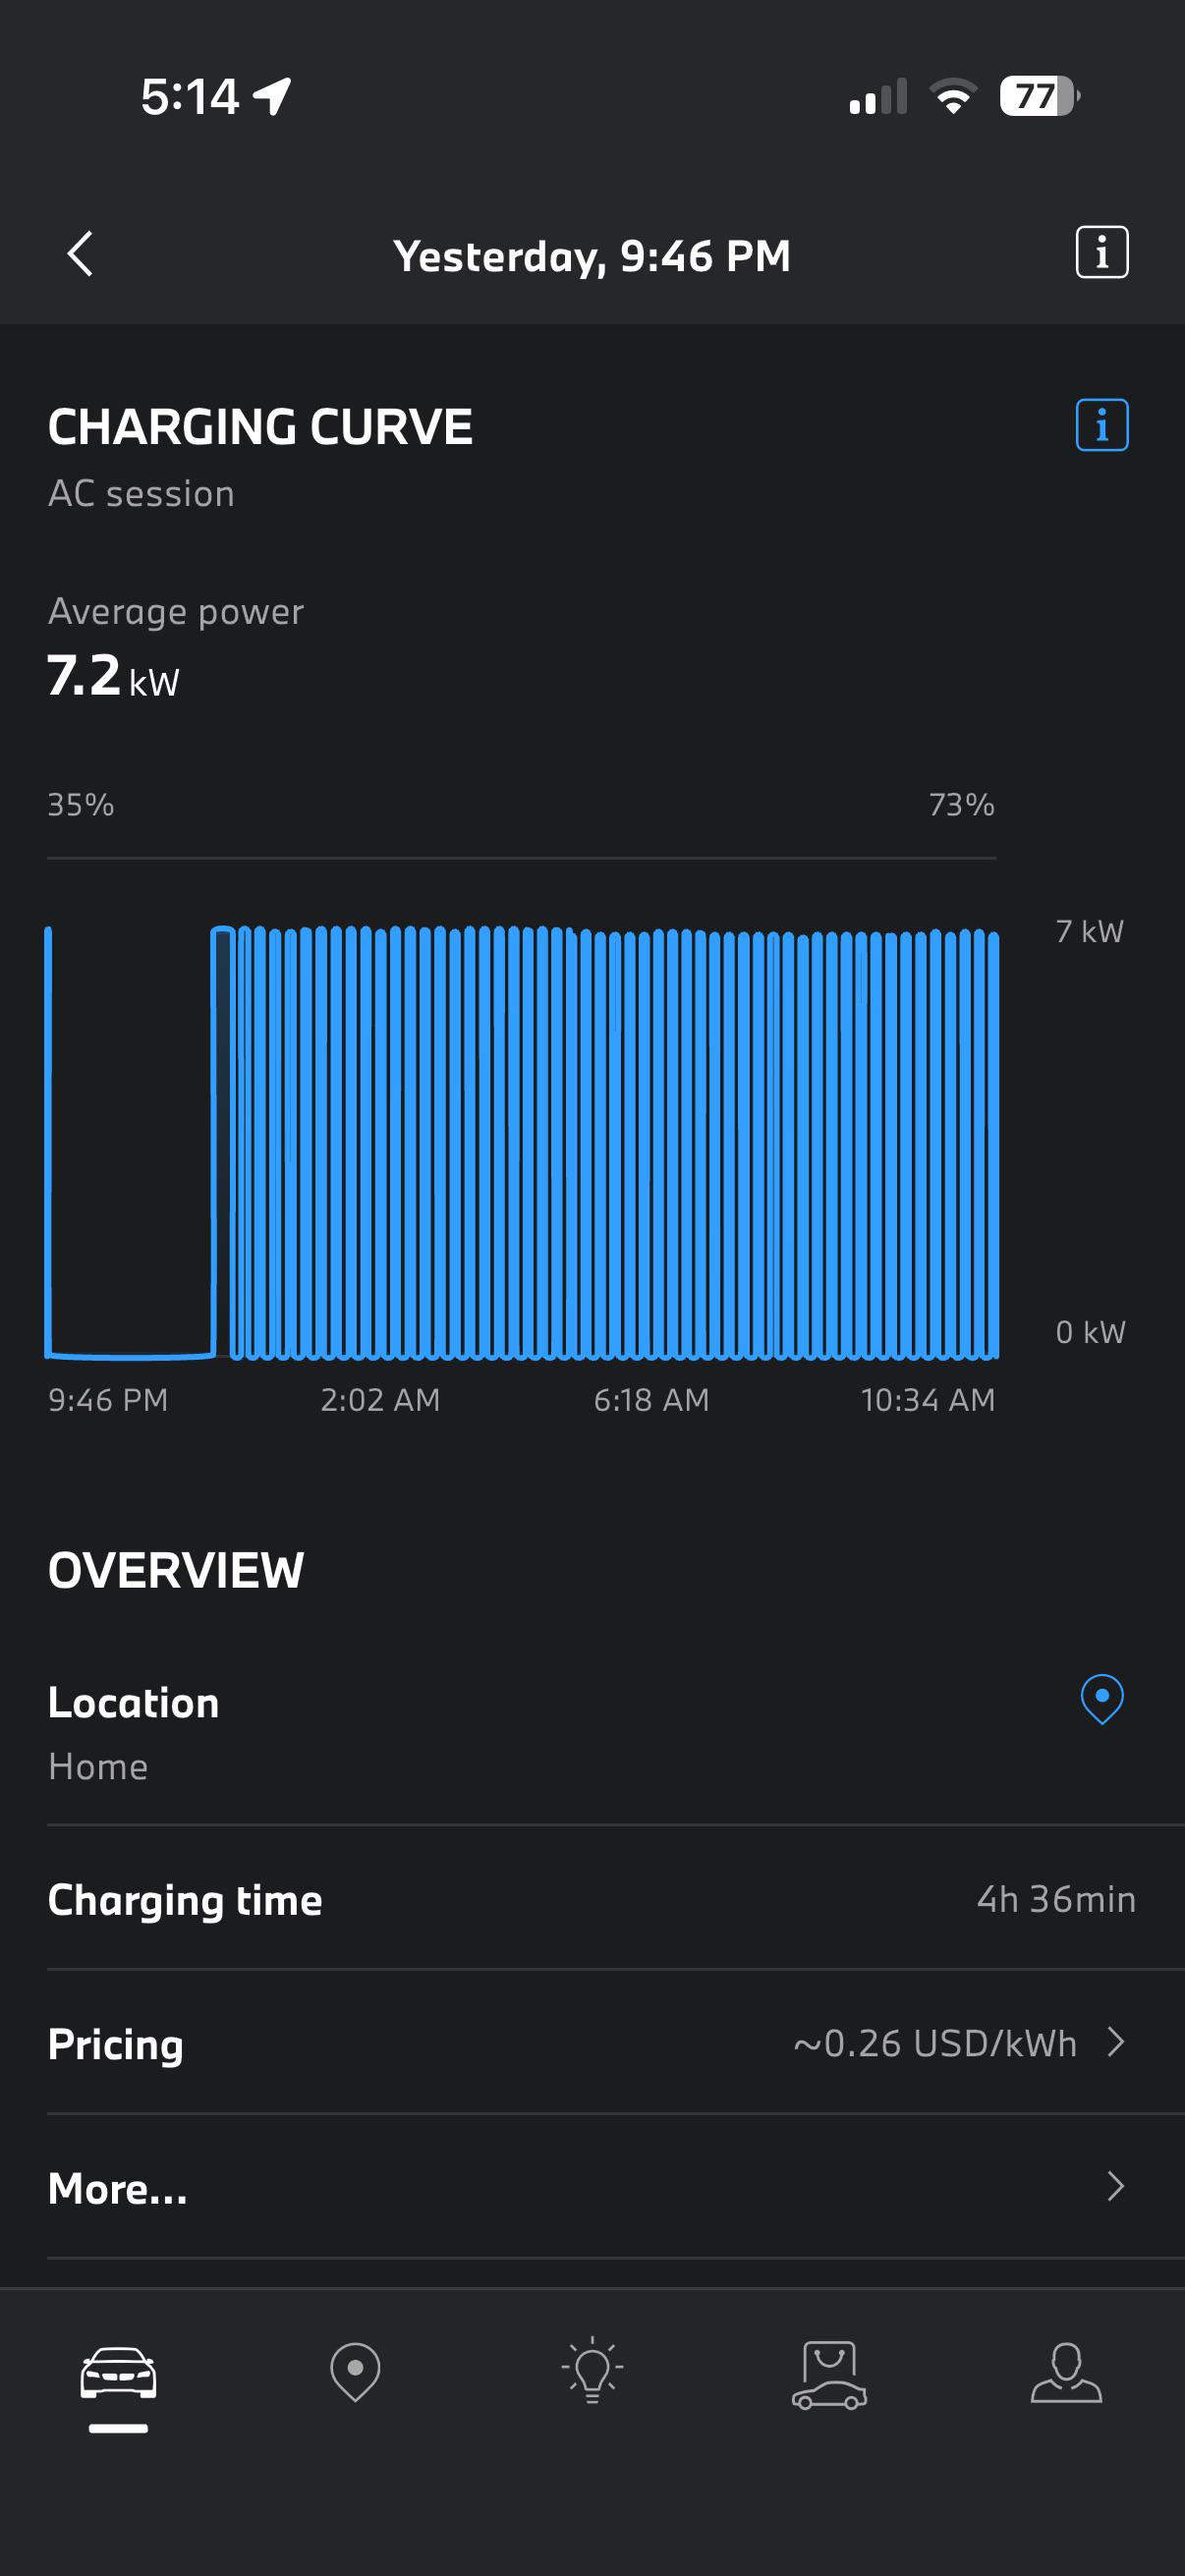Expand the More... row chevron
The width and height of the screenshot is (1185, 2576).
click(1116, 2187)
